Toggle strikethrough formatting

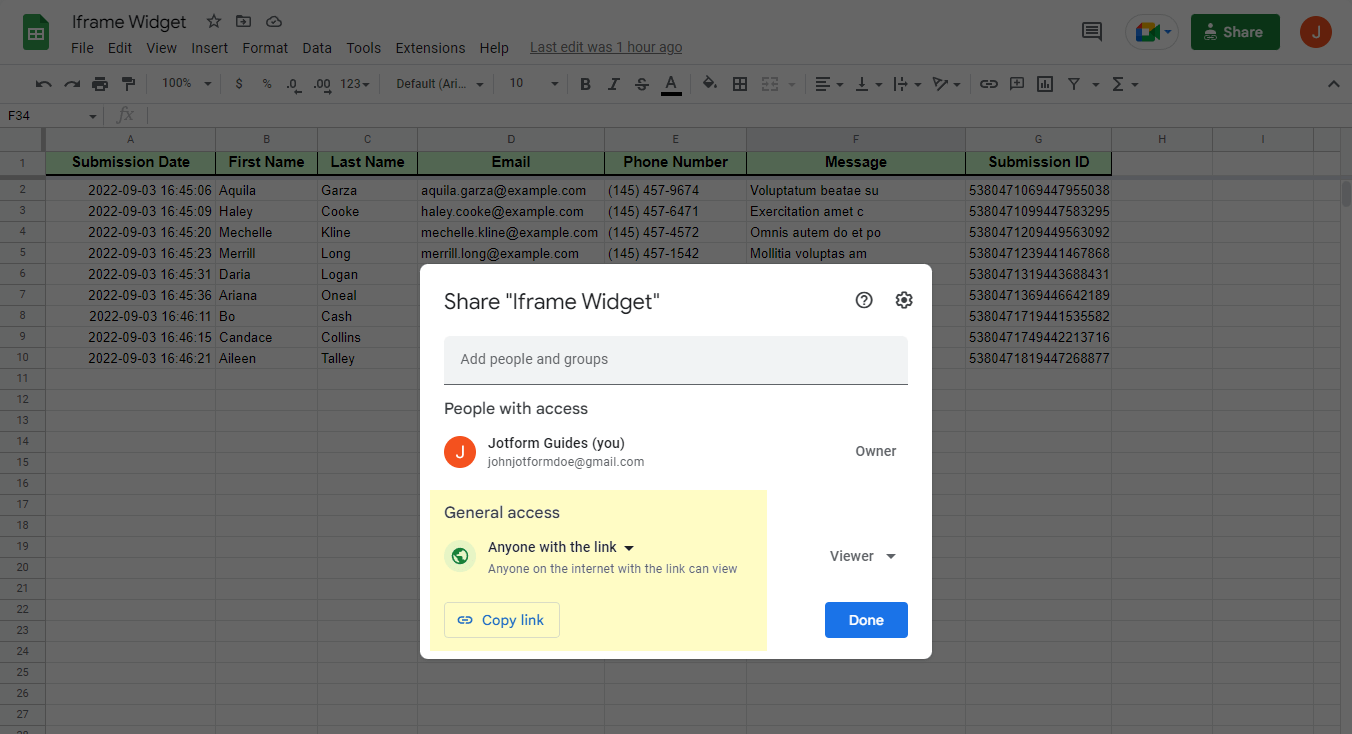pos(642,84)
